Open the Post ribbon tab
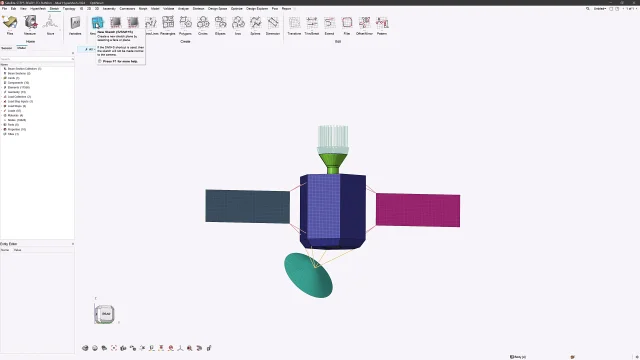The height and width of the screenshot is (360, 640). click(275, 9)
